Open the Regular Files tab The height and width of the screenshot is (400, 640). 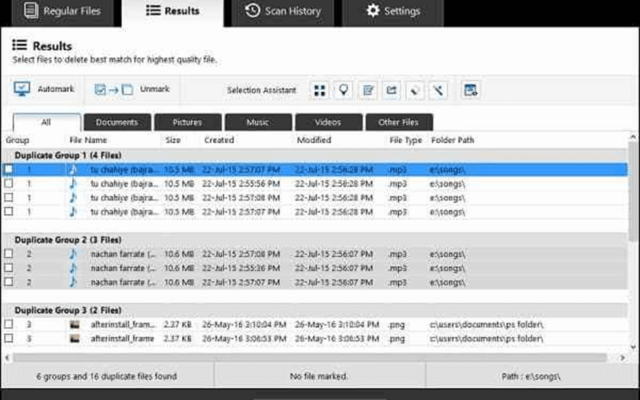[x=62, y=12]
